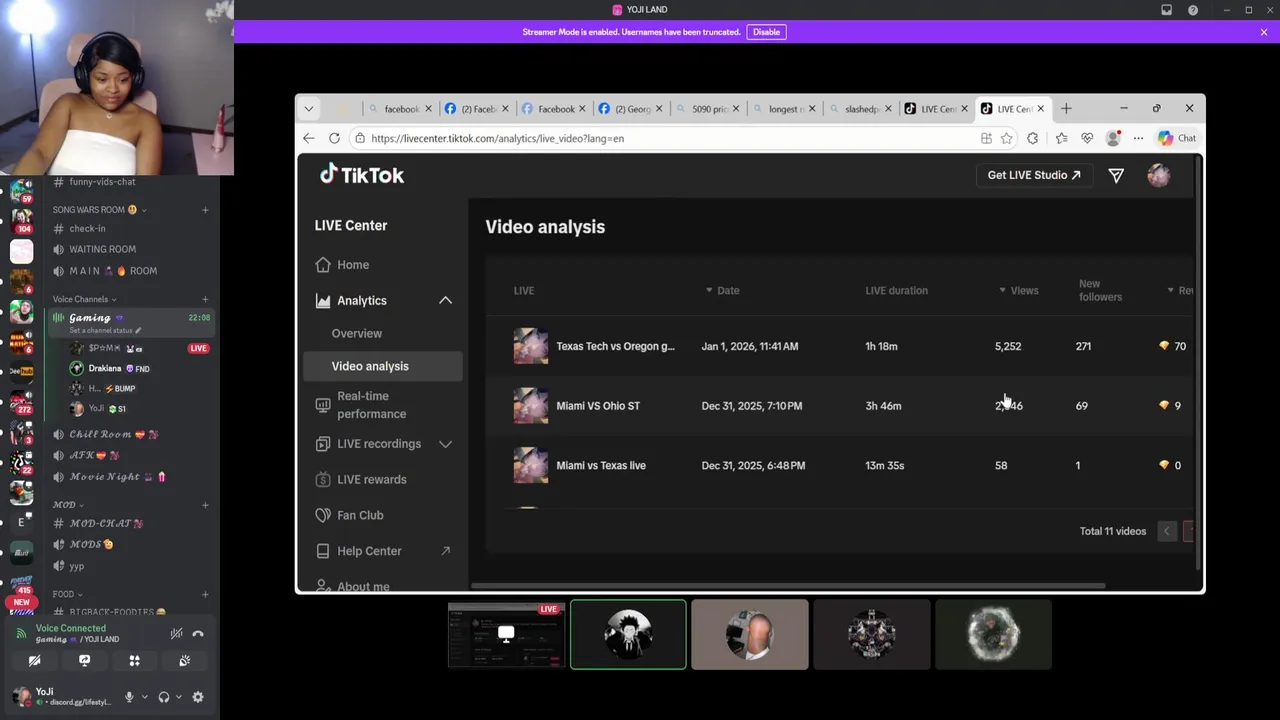Screen dimensions: 1280x720
Task: Go to LIVE Center Home
Action: click(383, 265)
